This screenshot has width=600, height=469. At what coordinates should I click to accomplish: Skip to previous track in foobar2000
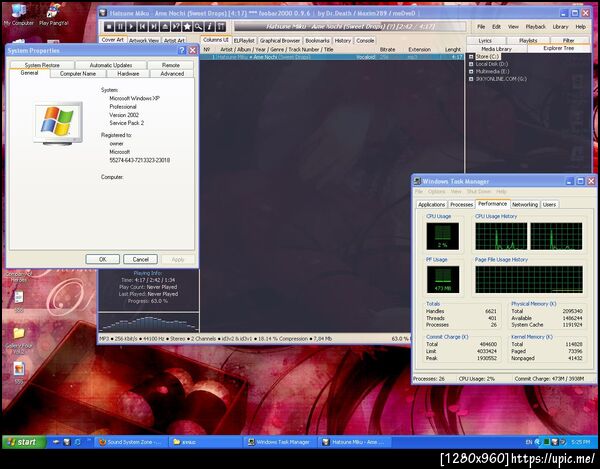point(142,26)
